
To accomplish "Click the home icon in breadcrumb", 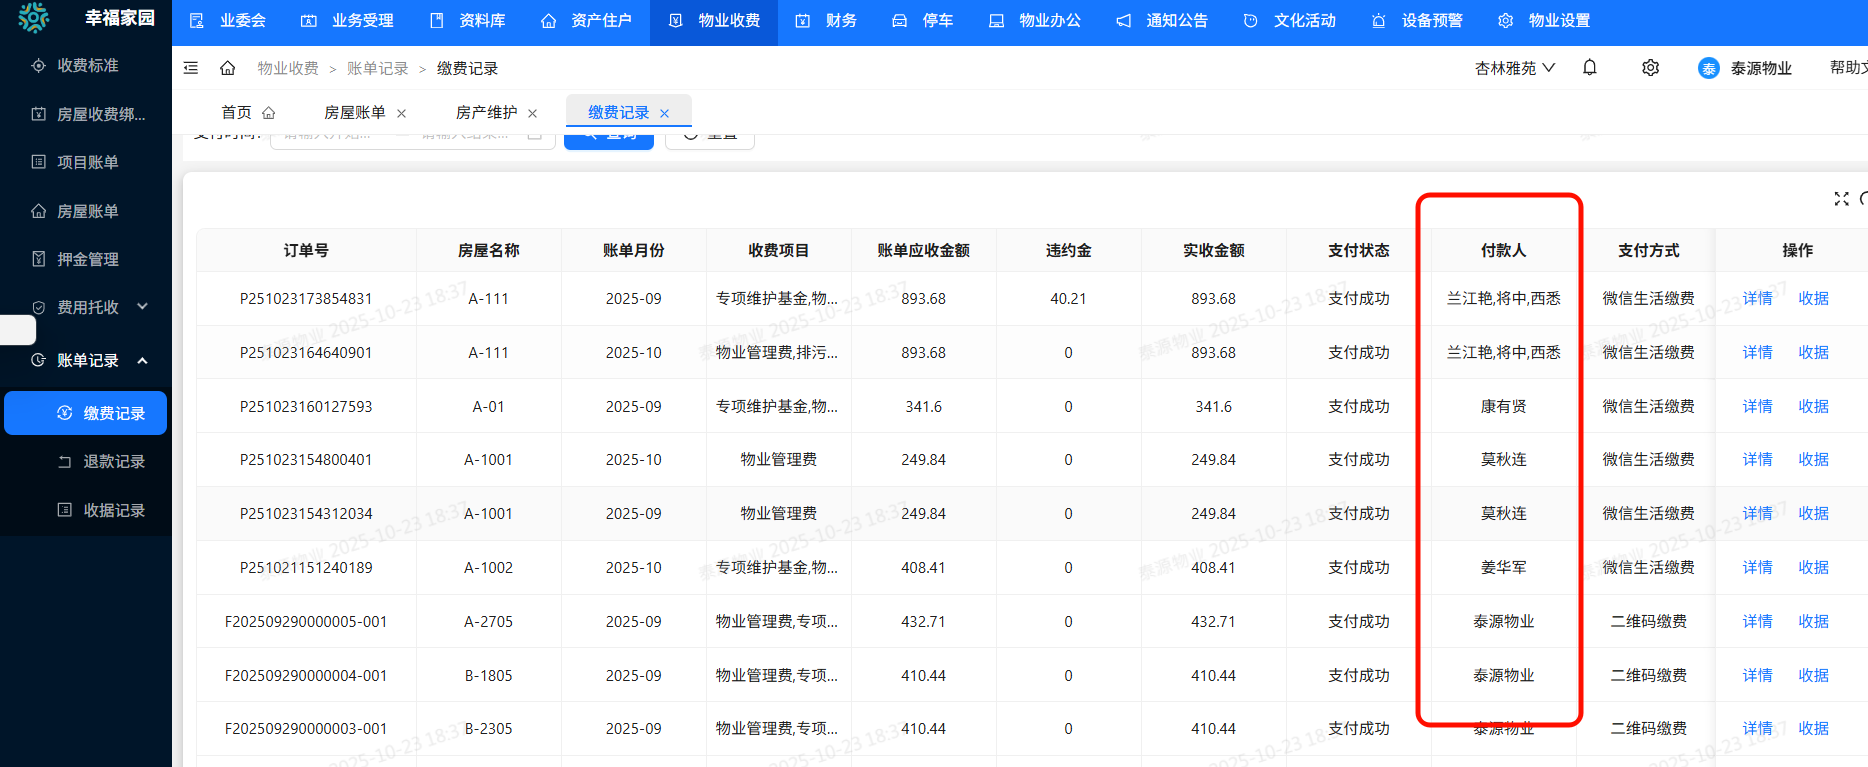I will [228, 68].
